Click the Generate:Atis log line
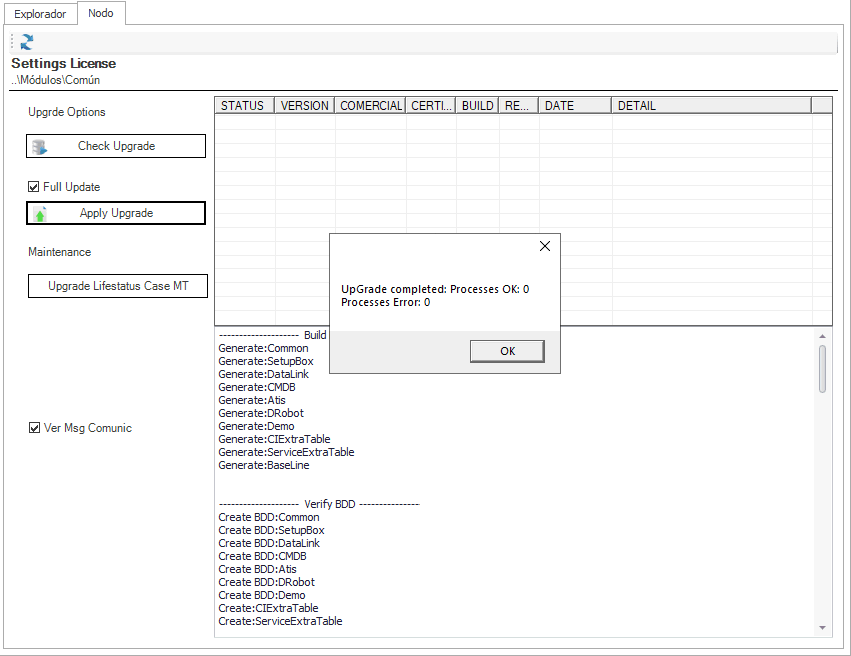Screen dimensions: 851x656 252,400
